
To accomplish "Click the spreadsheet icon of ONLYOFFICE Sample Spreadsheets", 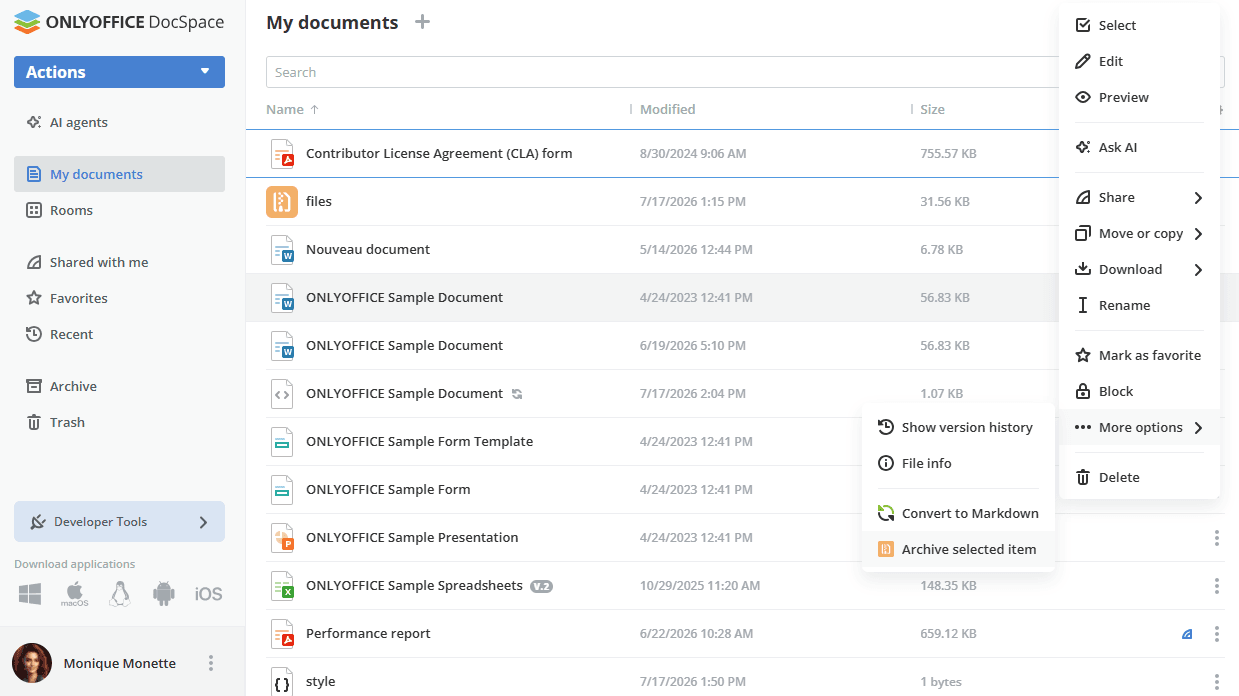I will (282, 586).
